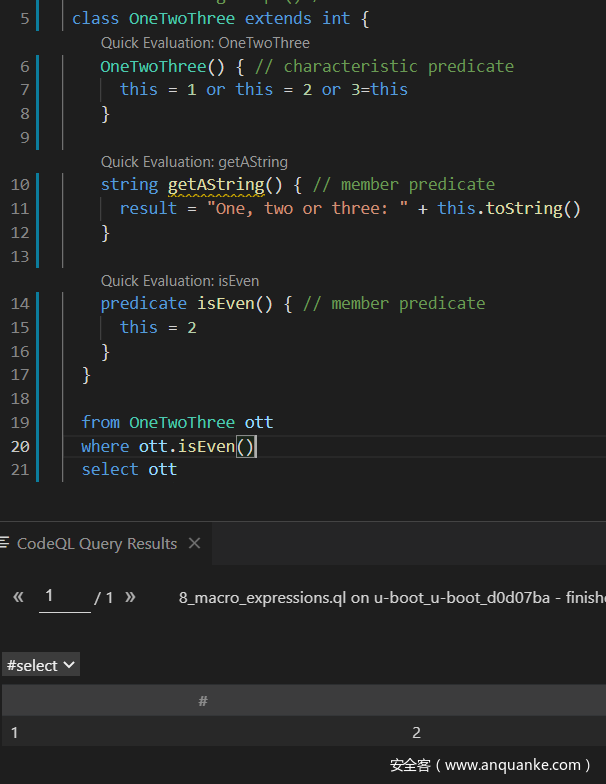Run Quick Evaluation: OneTwoThree code lens

click(205, 43)
